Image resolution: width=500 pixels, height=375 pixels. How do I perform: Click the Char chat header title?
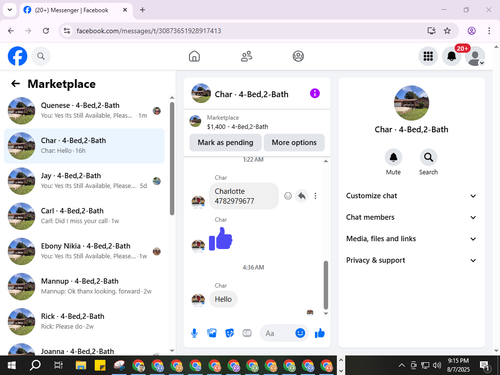(x=251, y=94)
